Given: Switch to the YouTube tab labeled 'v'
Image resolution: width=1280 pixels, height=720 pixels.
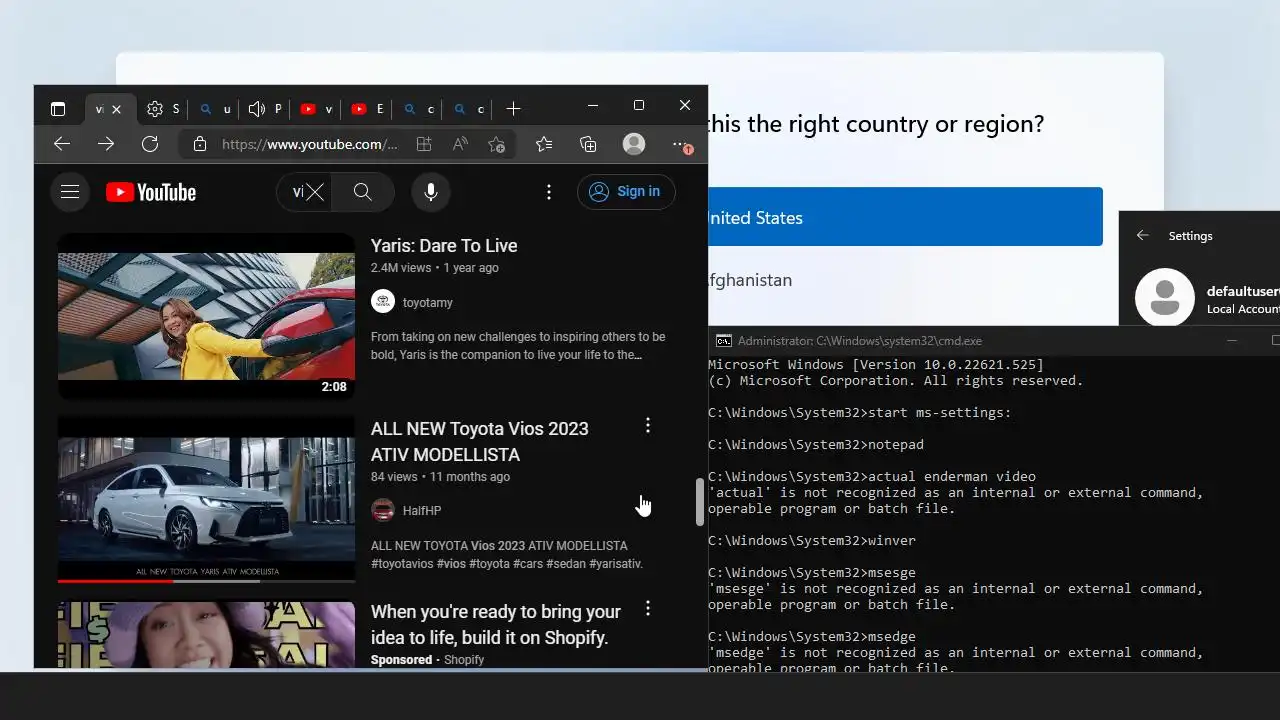Looking at the screenshot, I should point(316,109).
